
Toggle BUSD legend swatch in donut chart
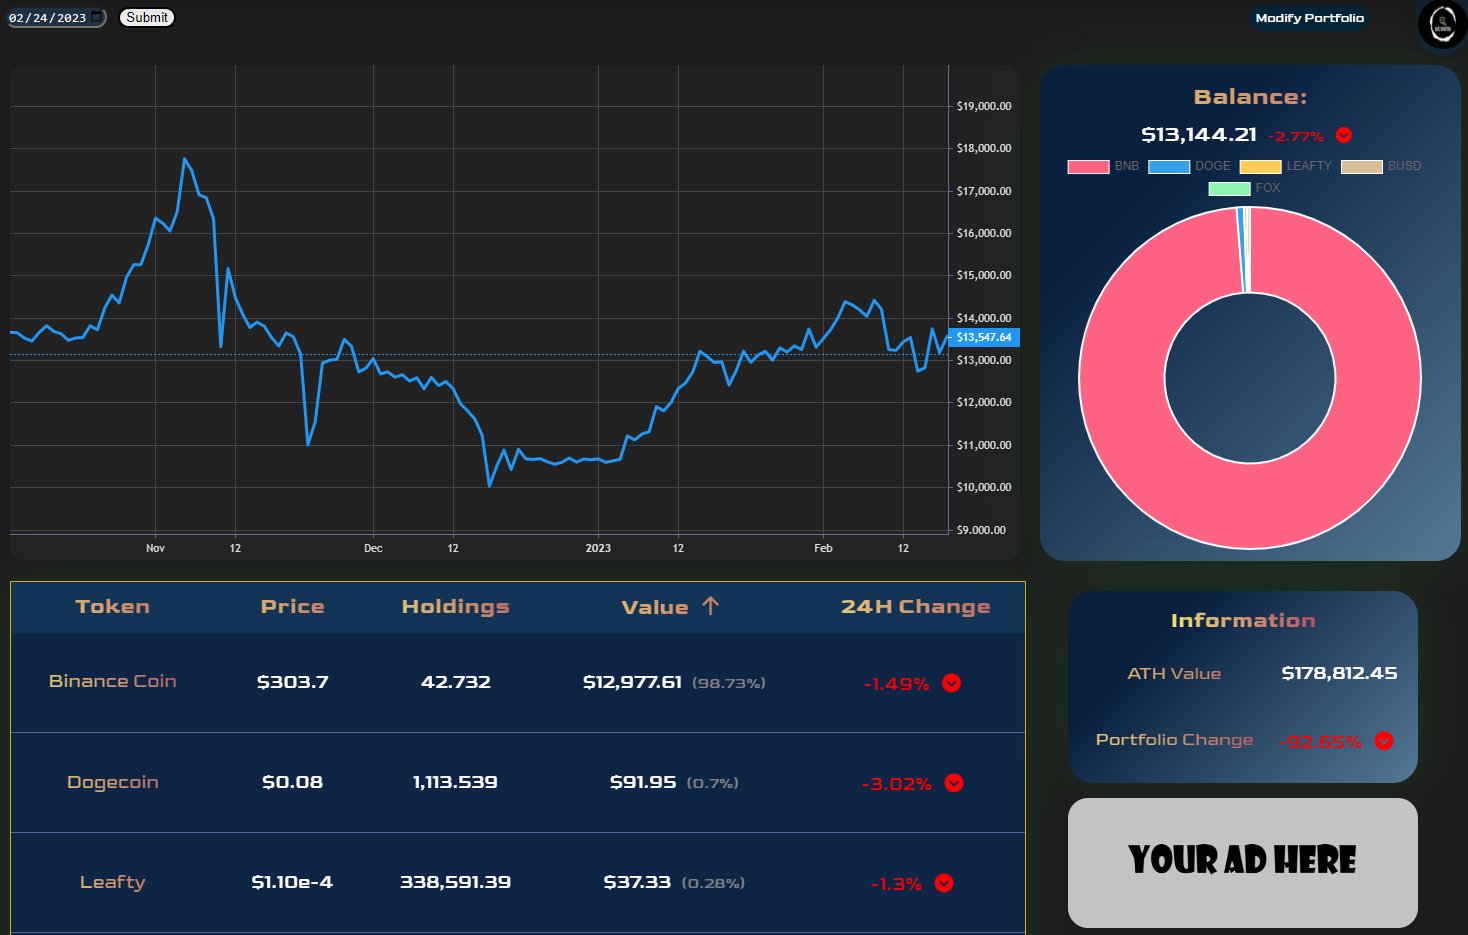tap(1361, 166)
